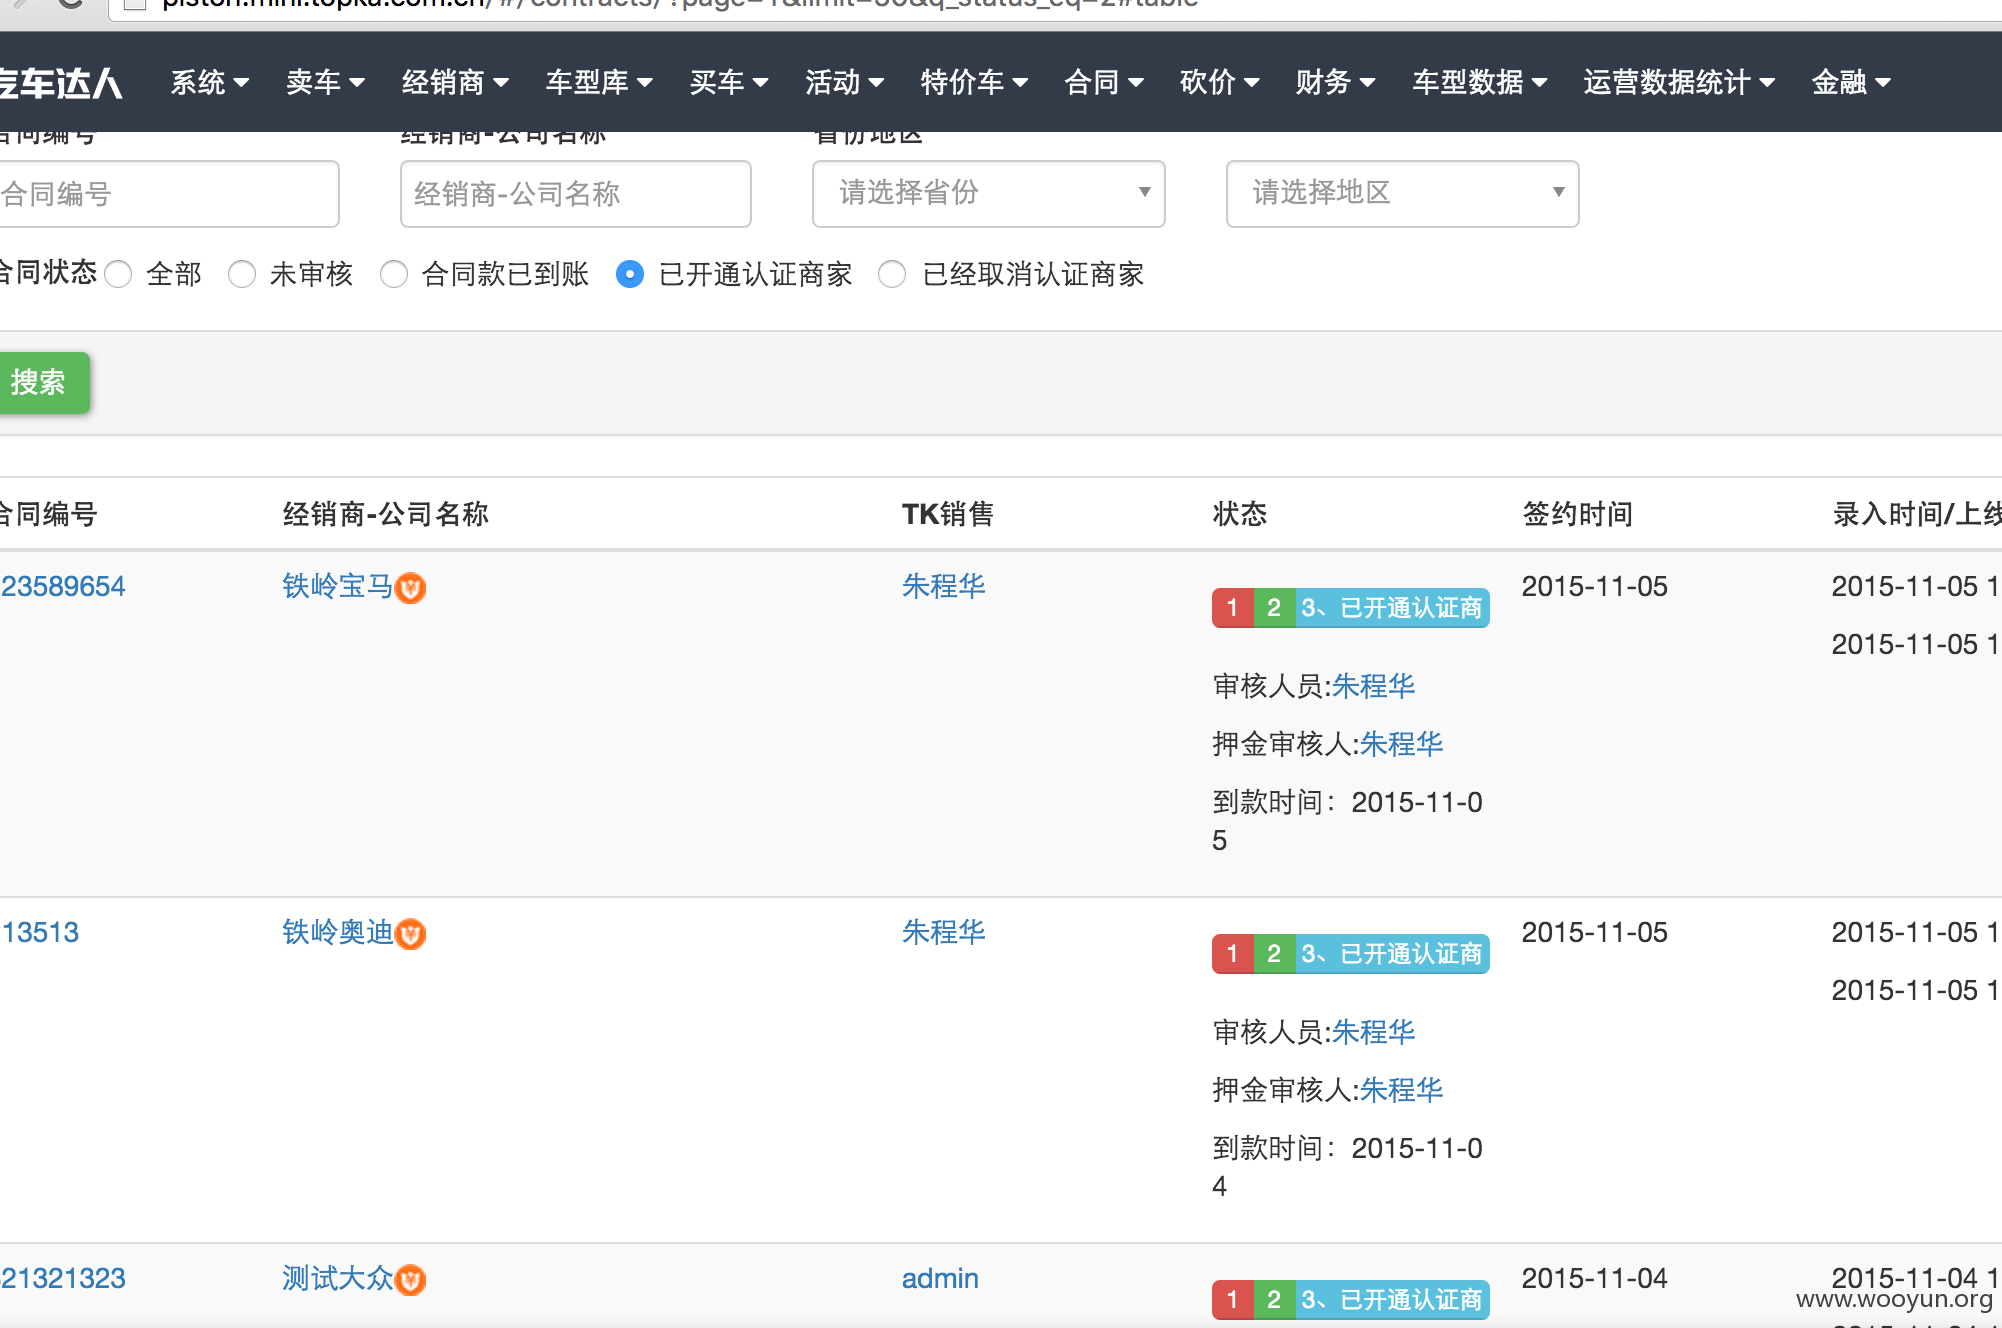Click blue 已开通认证商 badge in 铁岭奥迪 row
2002x1328 pixels.
[x=1392, y=954]
